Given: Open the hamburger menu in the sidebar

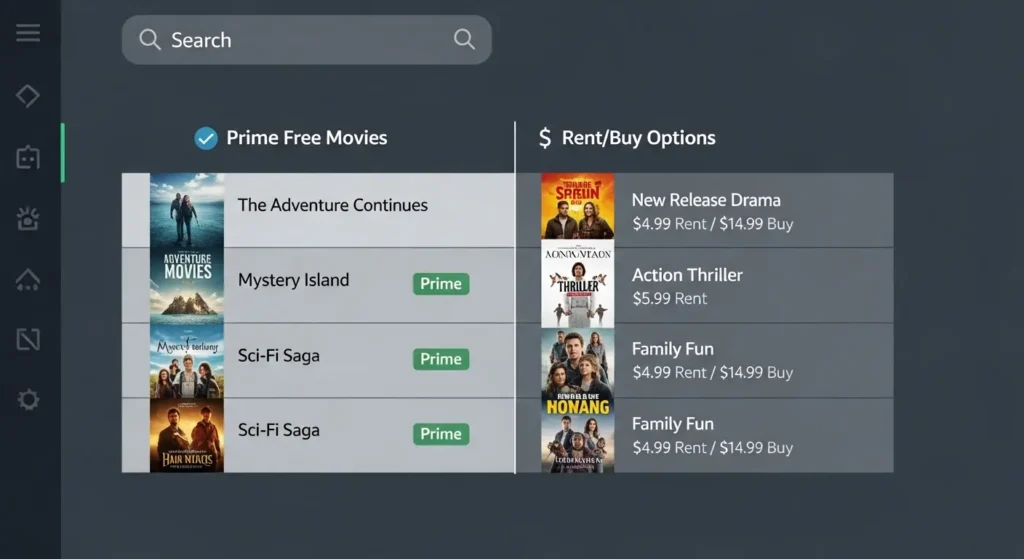Looking at the screenshot, I should tap(28, 33).
